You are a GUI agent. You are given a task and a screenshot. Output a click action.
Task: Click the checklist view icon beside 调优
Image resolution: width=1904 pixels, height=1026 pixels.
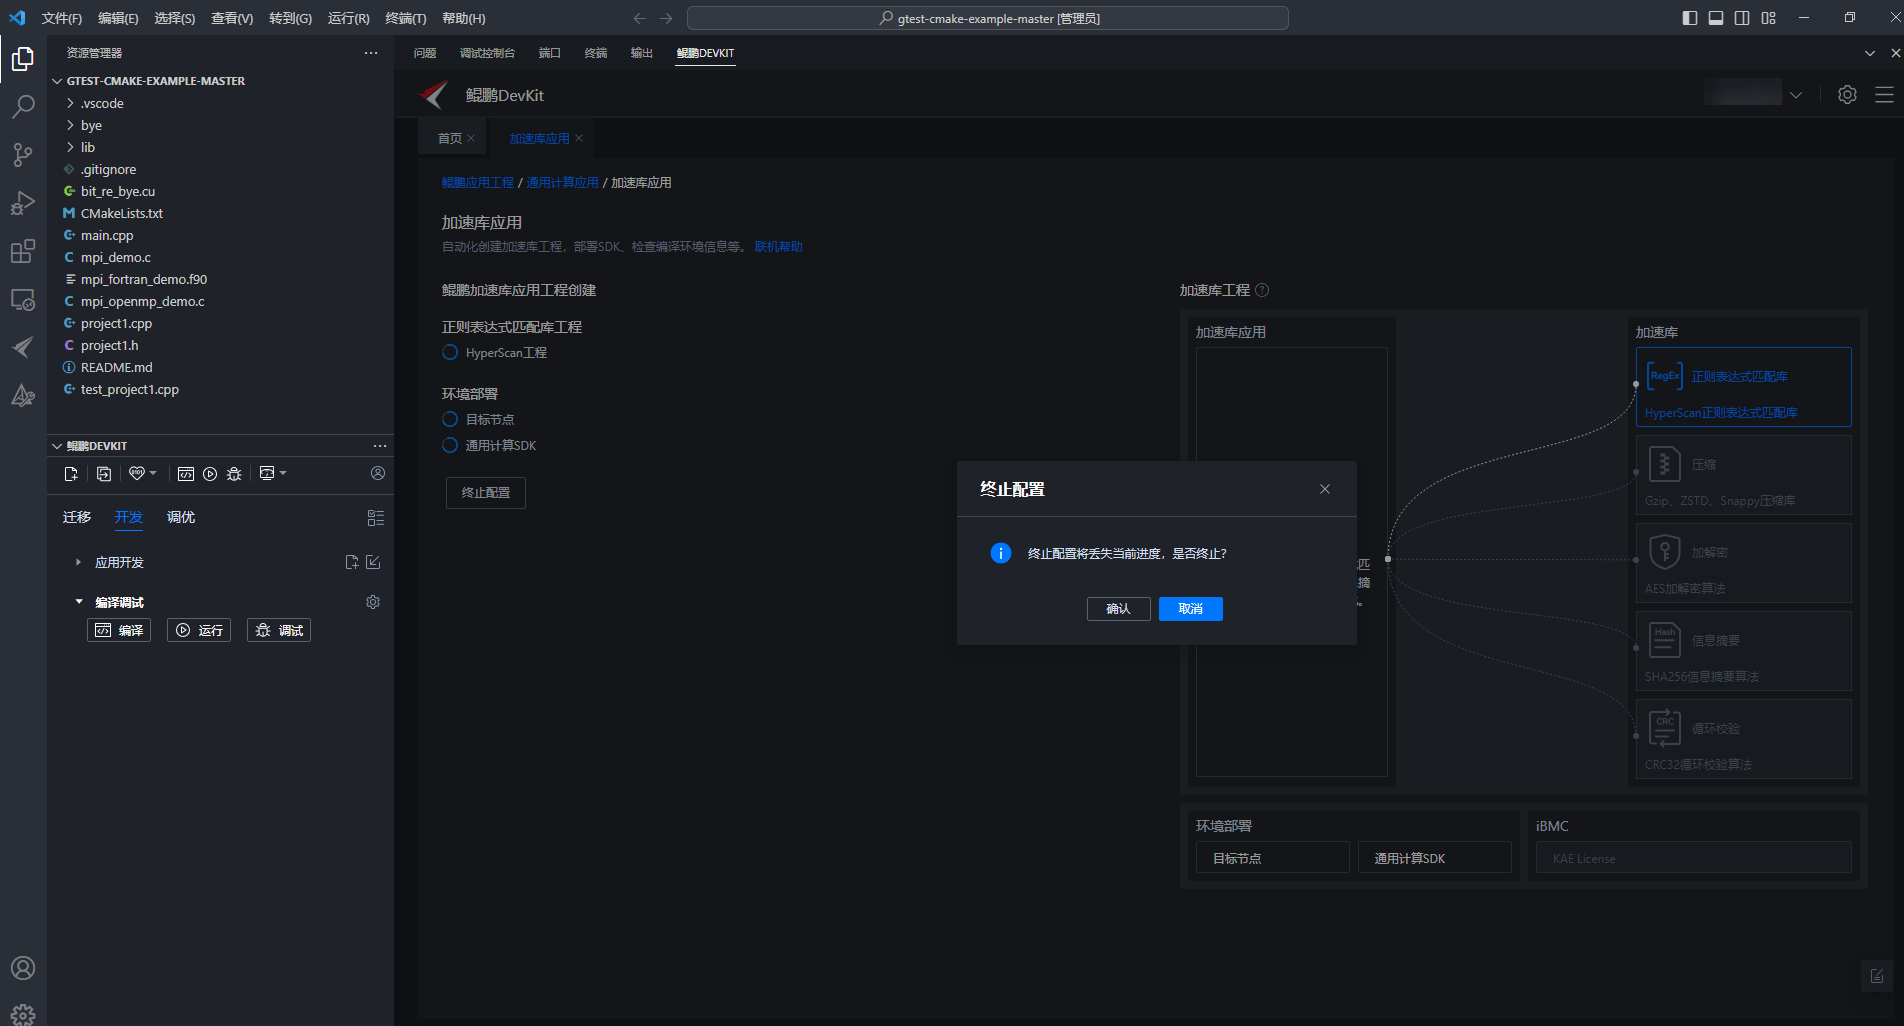(376, 518)
